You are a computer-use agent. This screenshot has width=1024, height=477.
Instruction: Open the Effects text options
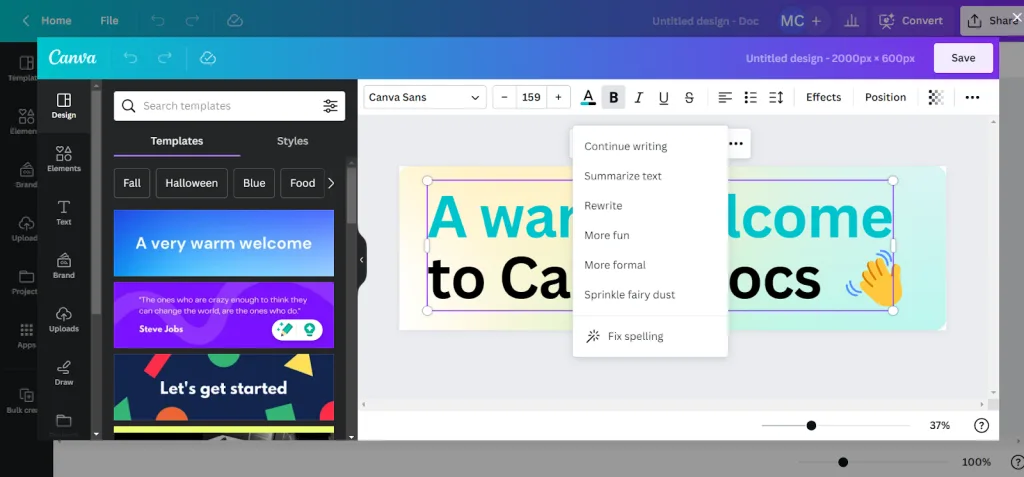[823, 97]
